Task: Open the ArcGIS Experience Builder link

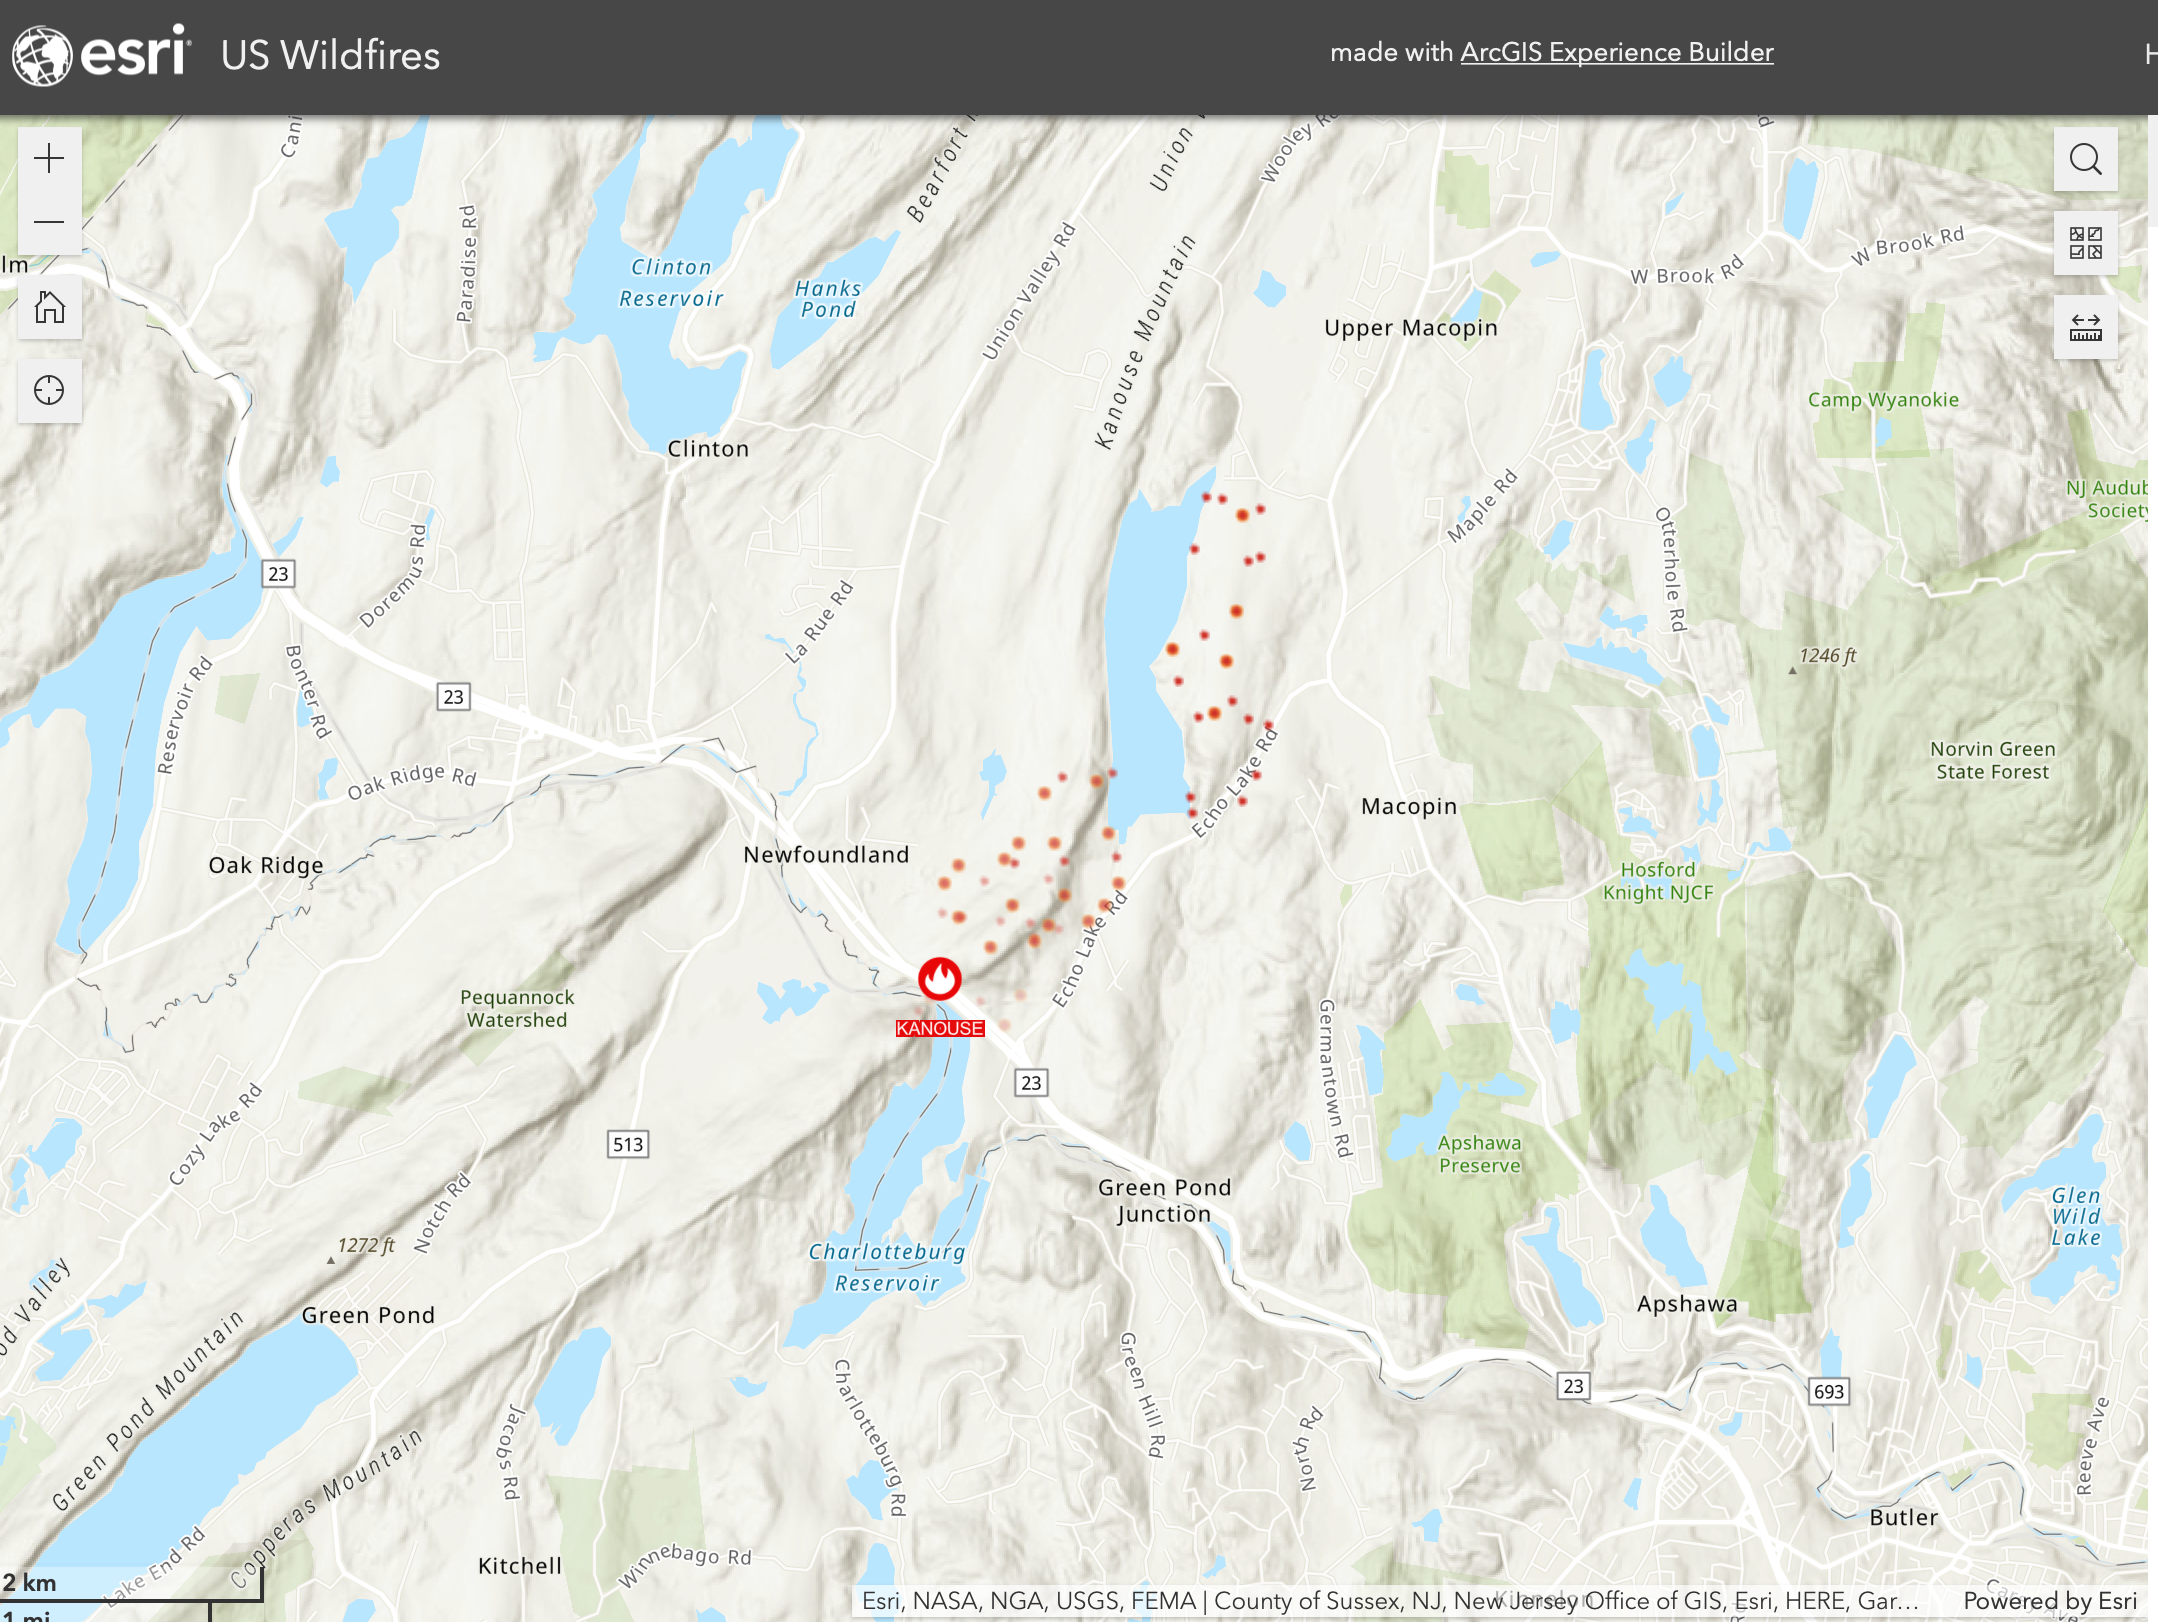Action: pyautogui.click(x=1617, y=52)
